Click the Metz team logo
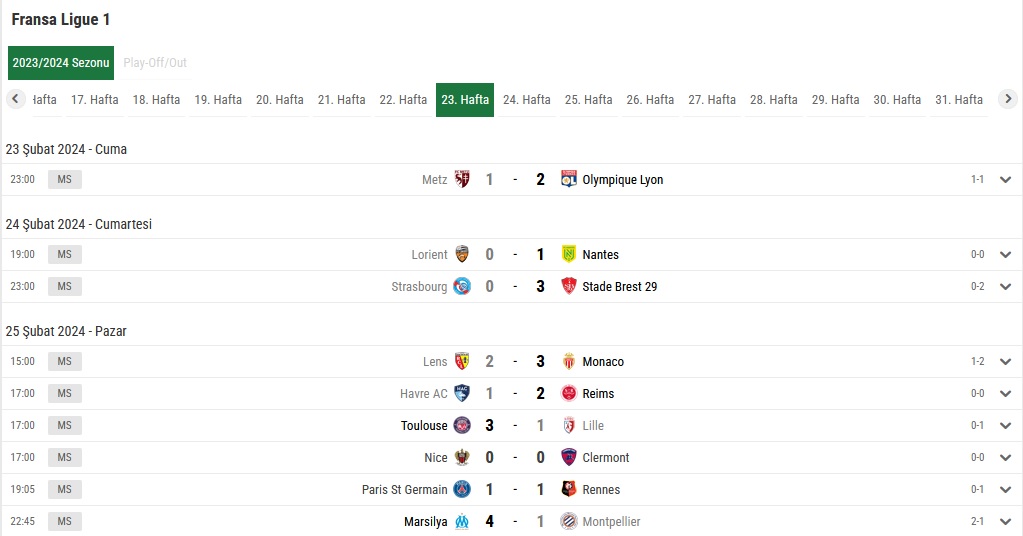The image size is (1023, 536). click(462, 179)
